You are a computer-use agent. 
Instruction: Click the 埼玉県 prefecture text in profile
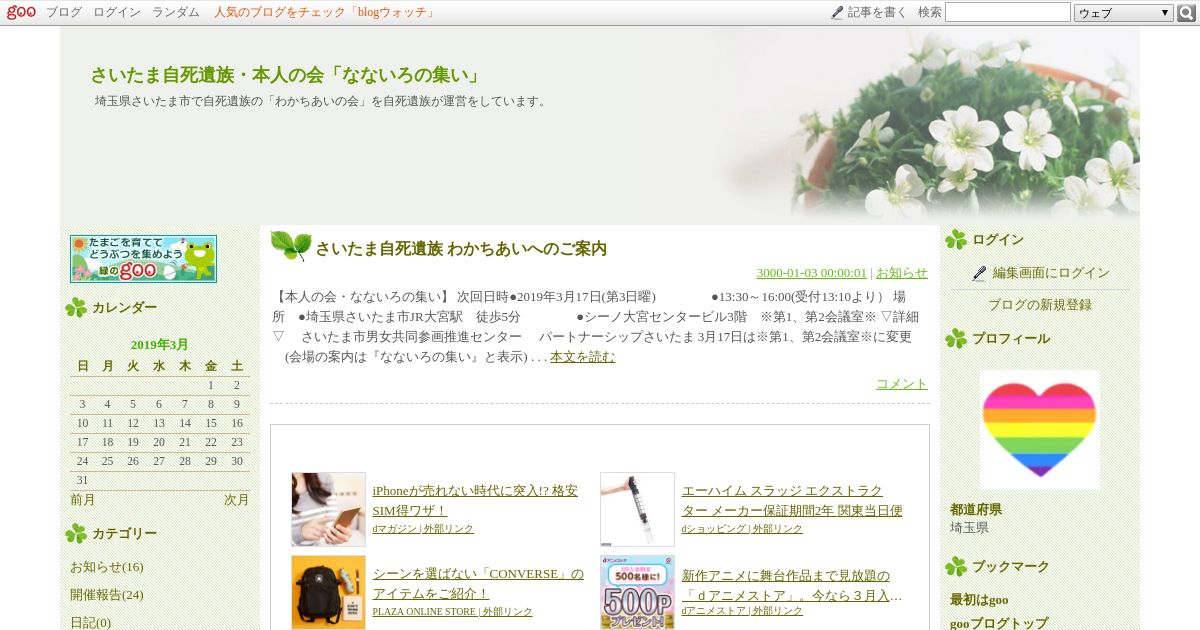(x=969, y=527)
